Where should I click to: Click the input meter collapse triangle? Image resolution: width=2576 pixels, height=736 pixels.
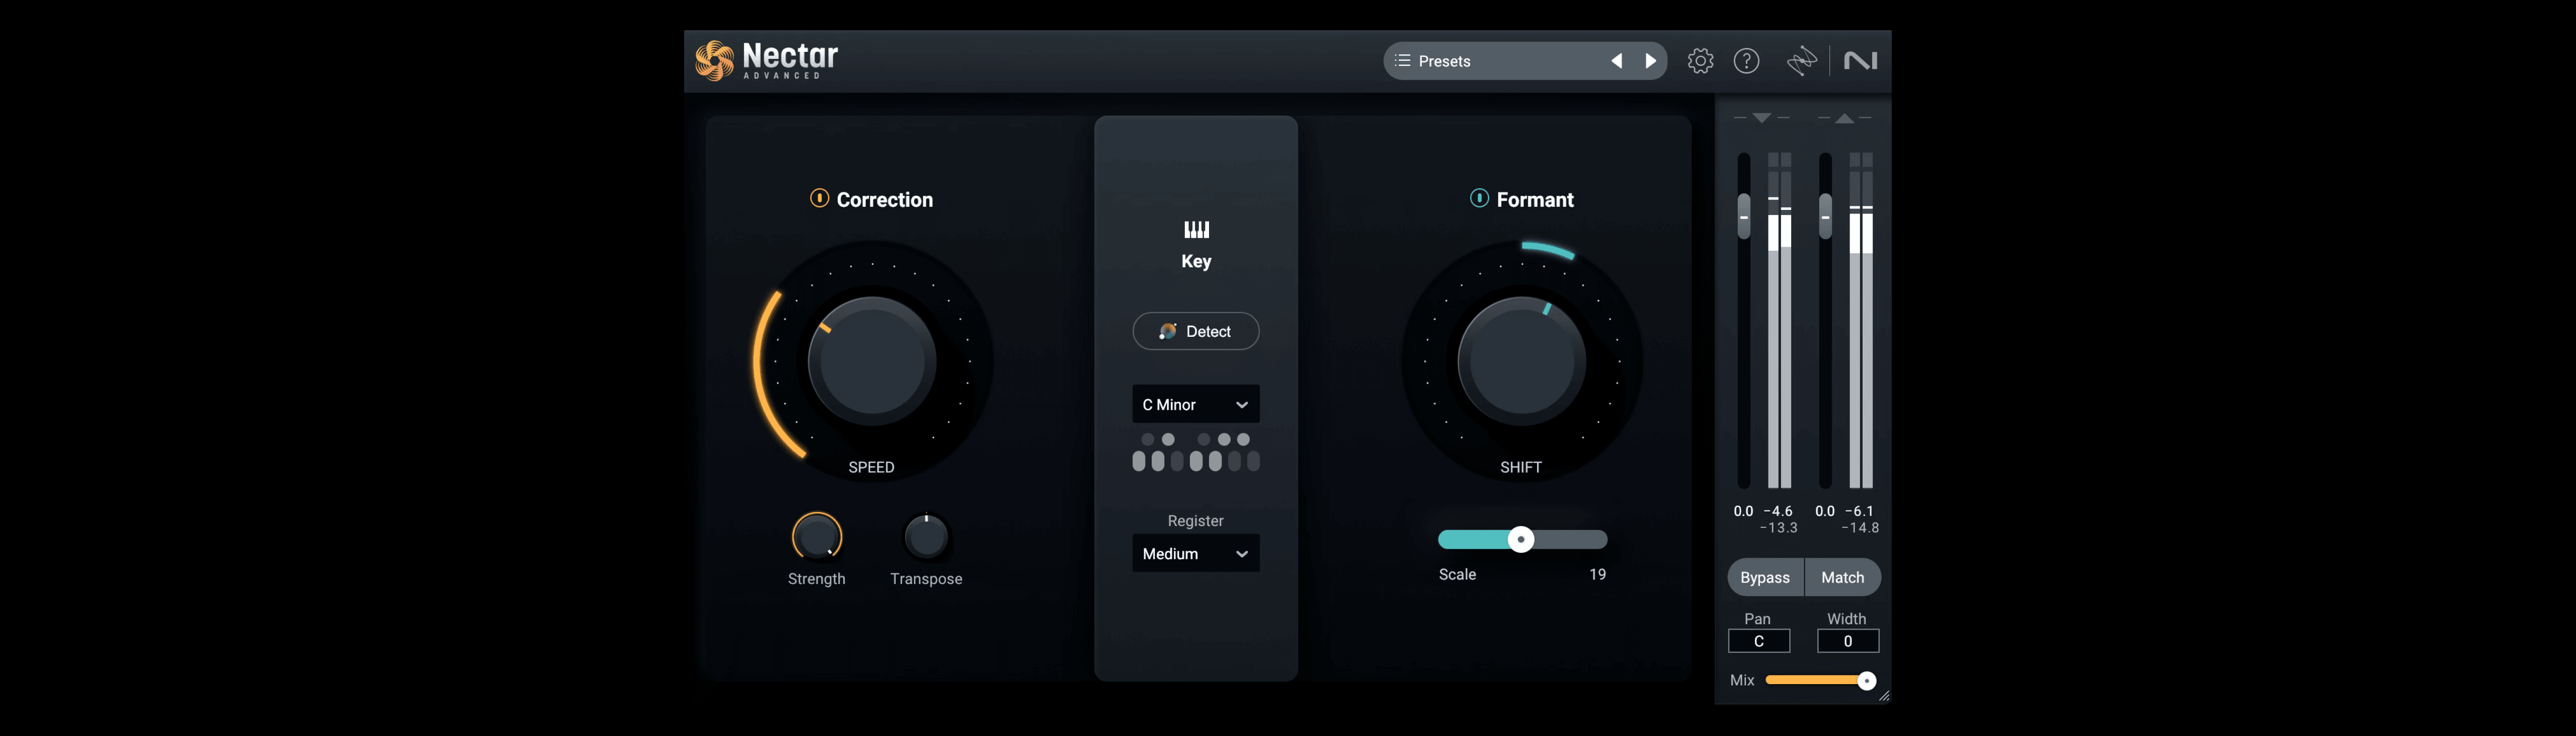(x=1762, y=117)
